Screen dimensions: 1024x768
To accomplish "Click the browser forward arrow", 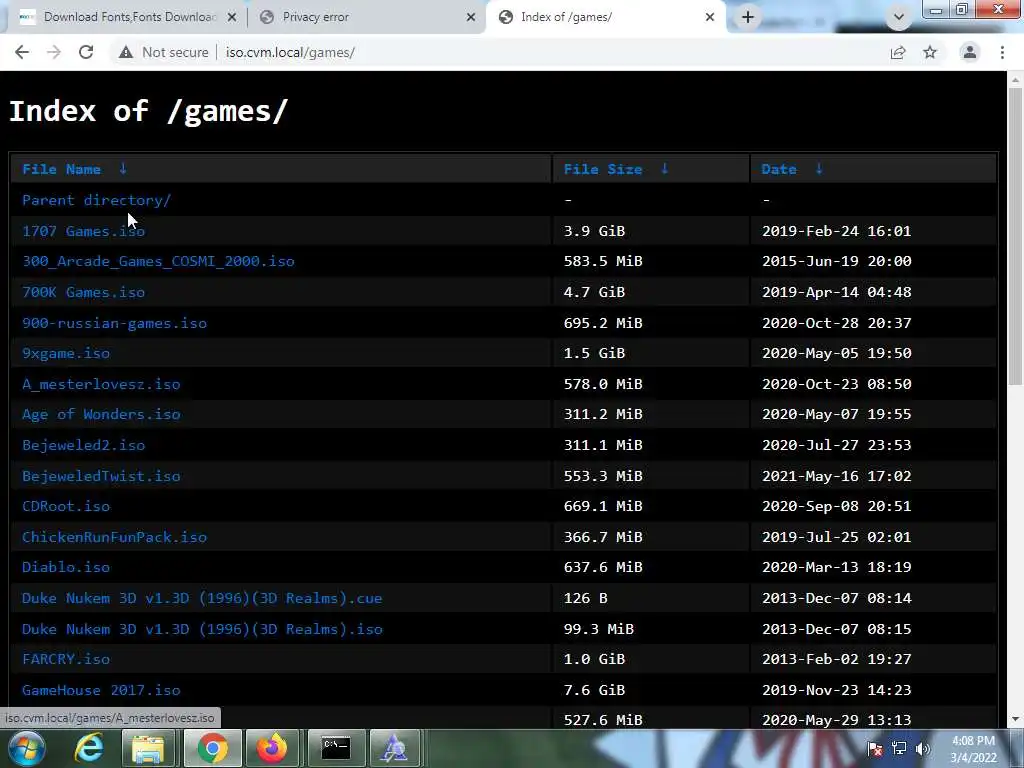I will 54,52.
